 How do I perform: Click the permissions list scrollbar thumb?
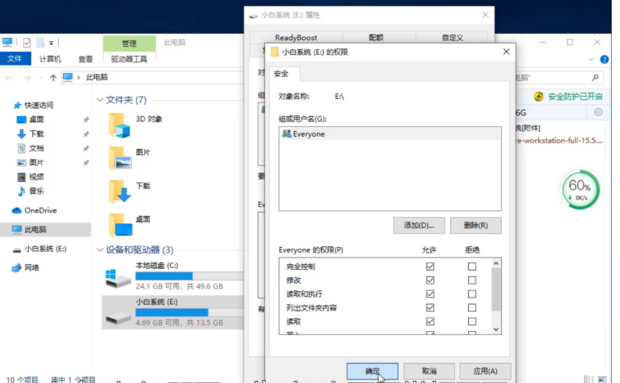click(496, 289)
